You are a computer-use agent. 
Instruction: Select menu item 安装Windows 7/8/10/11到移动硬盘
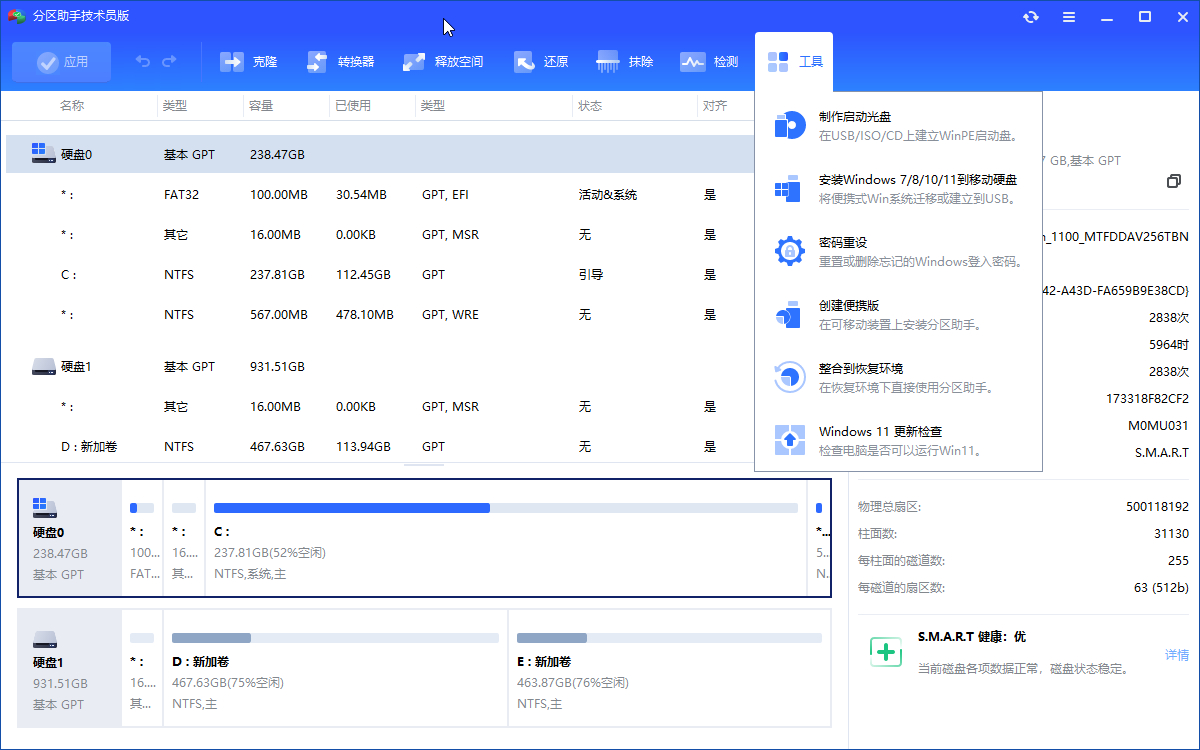(898, 188)
